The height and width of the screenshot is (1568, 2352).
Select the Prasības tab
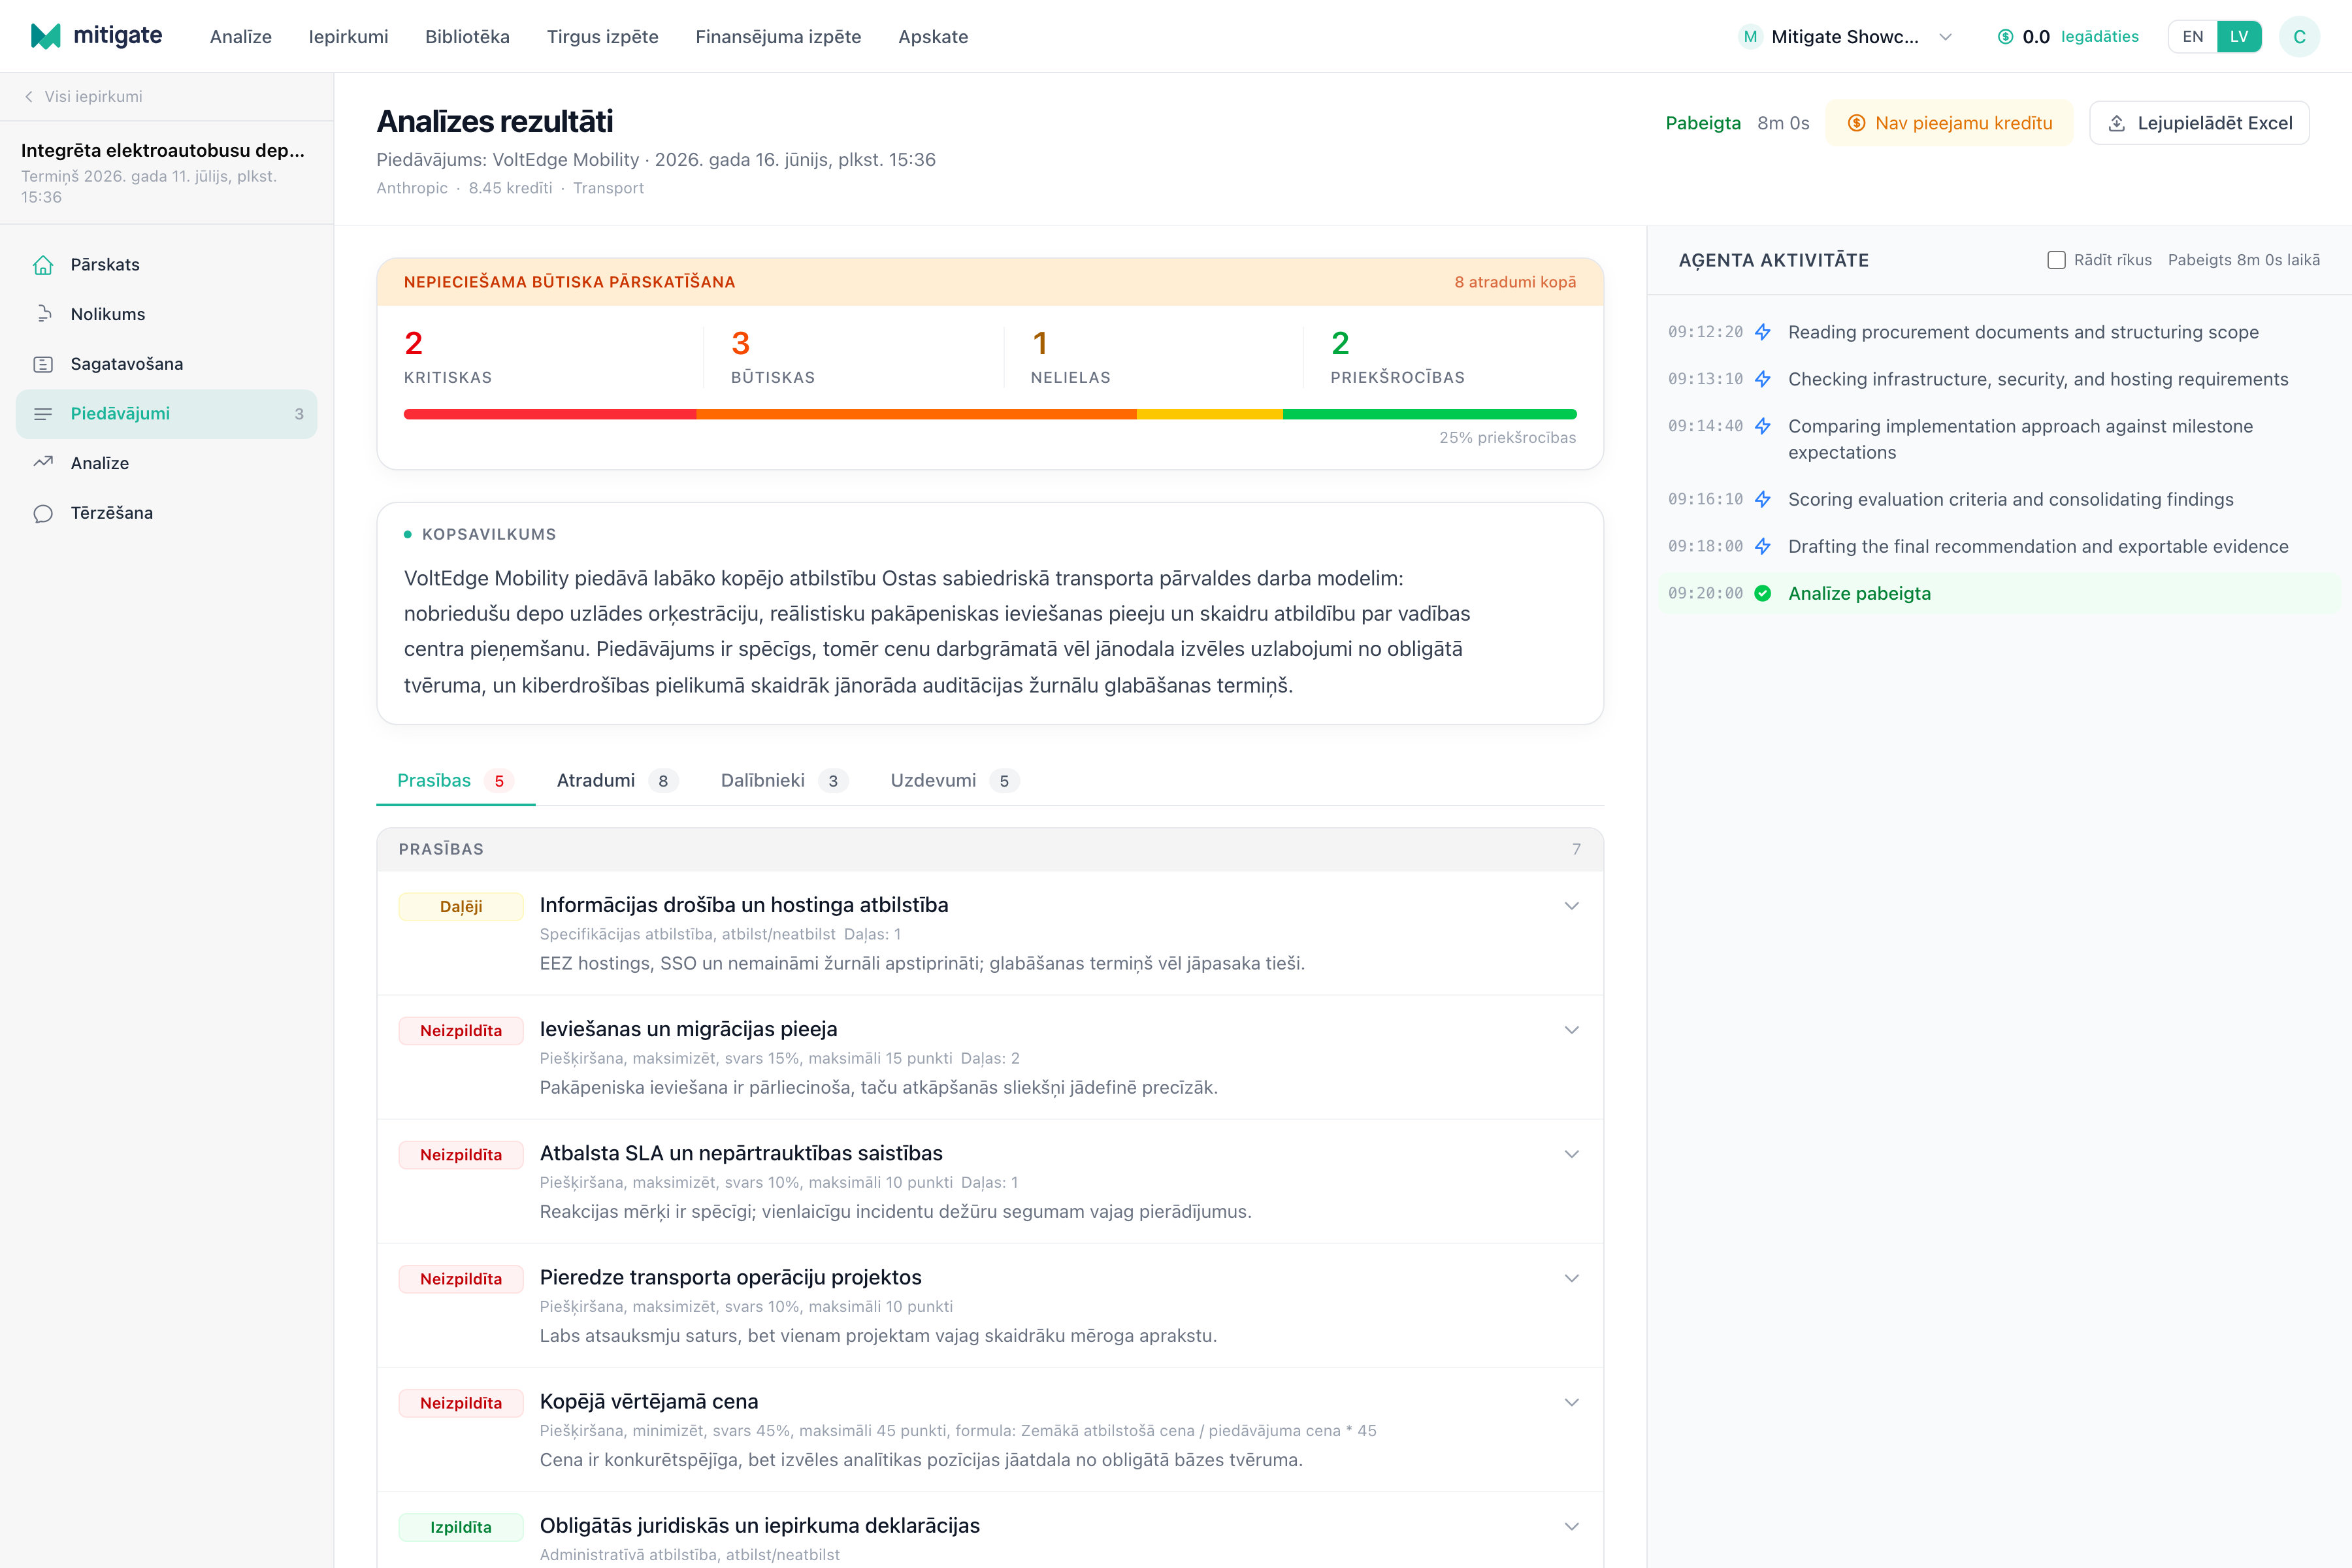click(x=455, y=780)
